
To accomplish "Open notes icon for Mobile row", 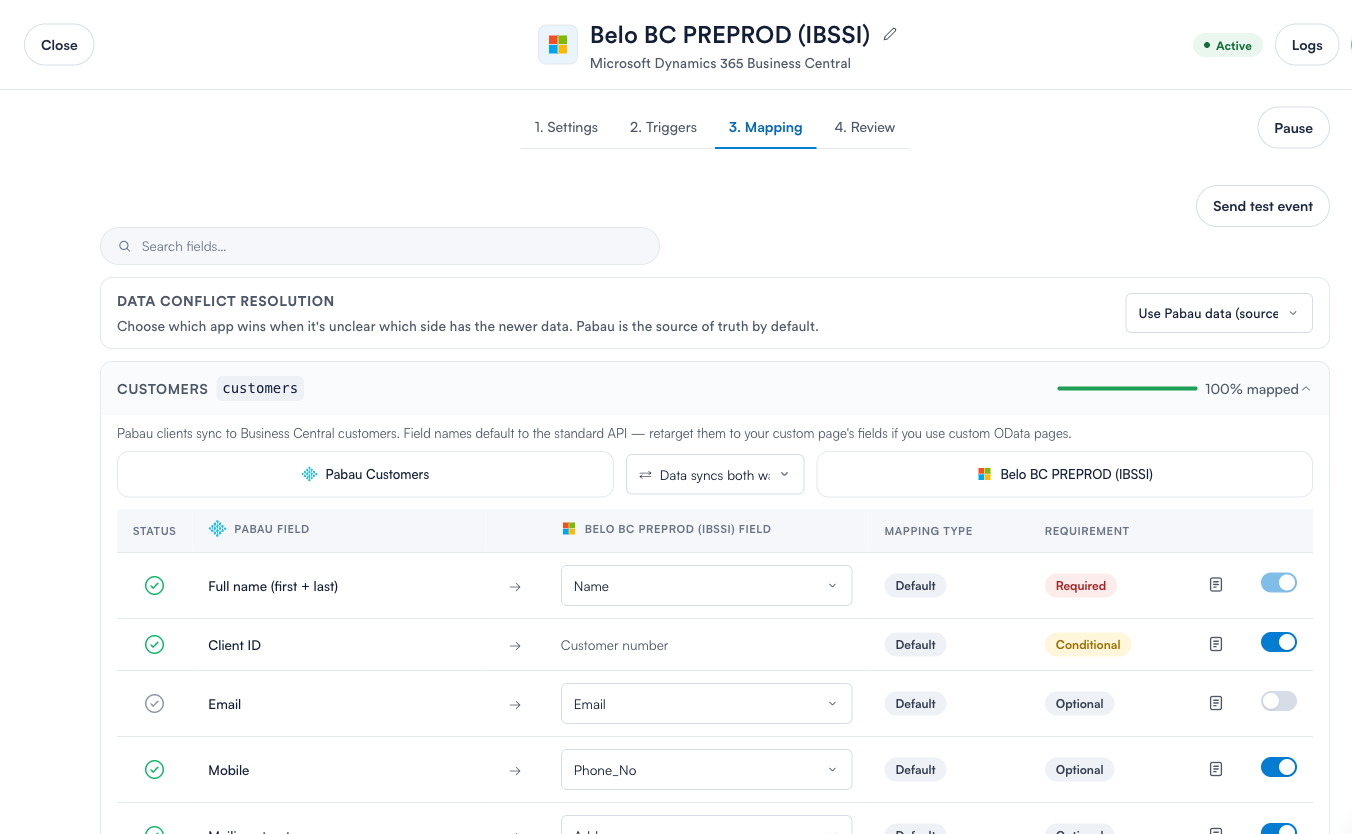I will (x=1216, y=770).
